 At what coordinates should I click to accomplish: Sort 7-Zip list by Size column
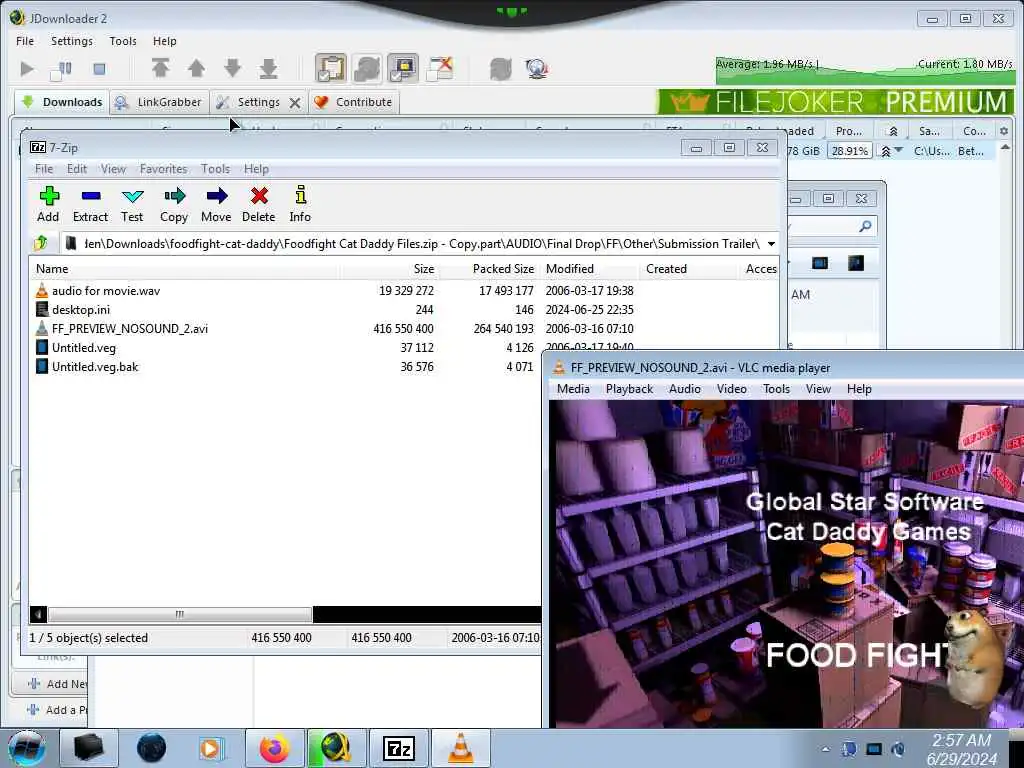coord(389,269)
